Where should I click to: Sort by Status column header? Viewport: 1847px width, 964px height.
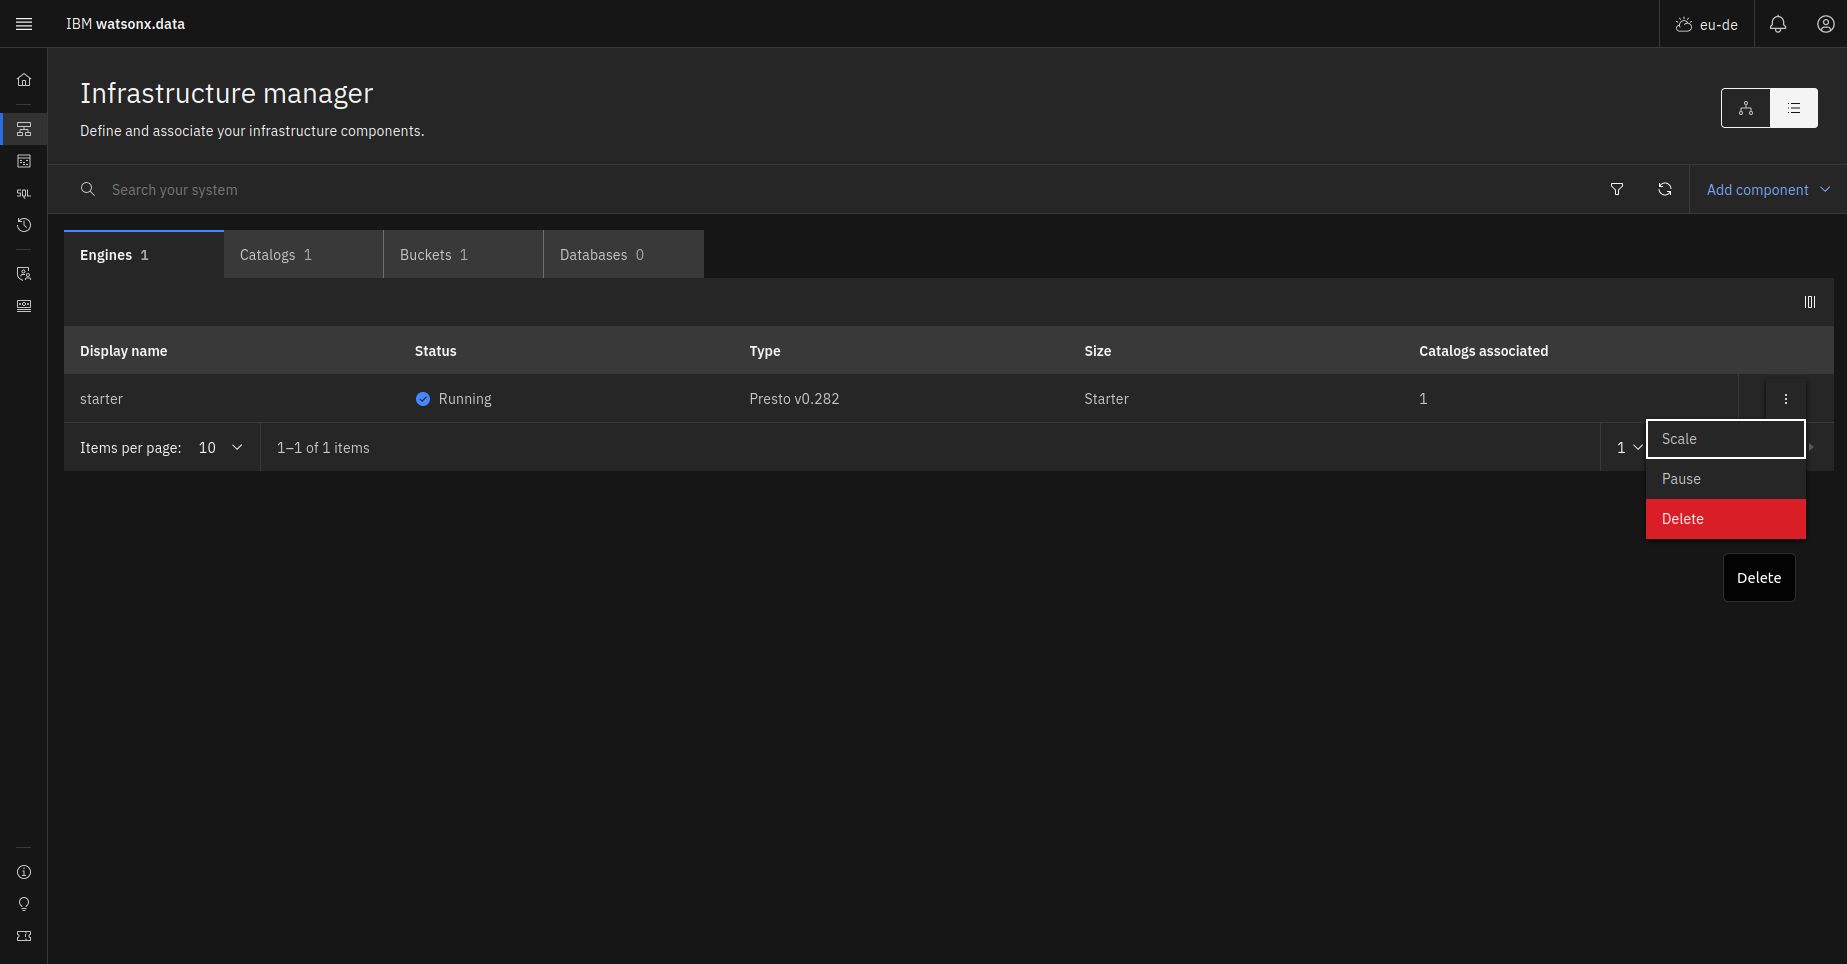click(436, 351)
